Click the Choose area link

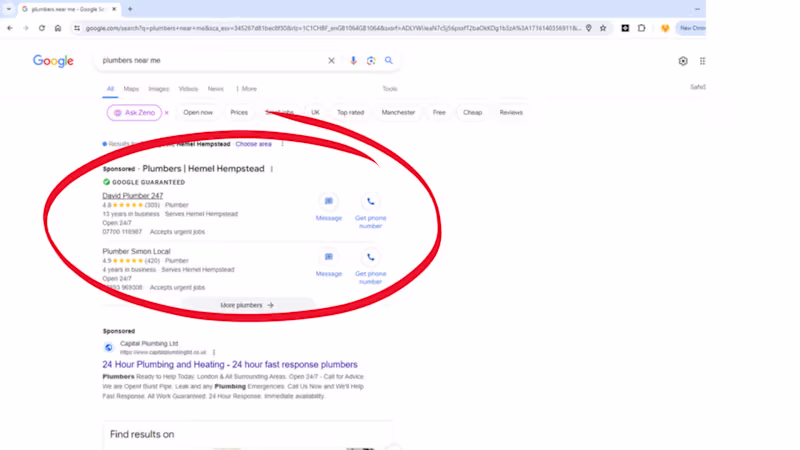[x=254, y=144]
